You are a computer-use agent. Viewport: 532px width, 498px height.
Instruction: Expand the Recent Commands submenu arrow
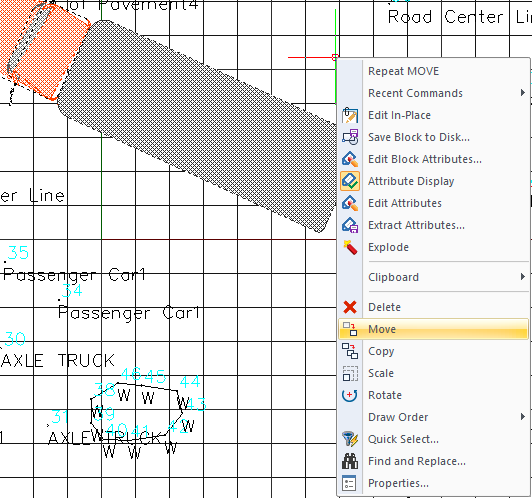[523, 93]
